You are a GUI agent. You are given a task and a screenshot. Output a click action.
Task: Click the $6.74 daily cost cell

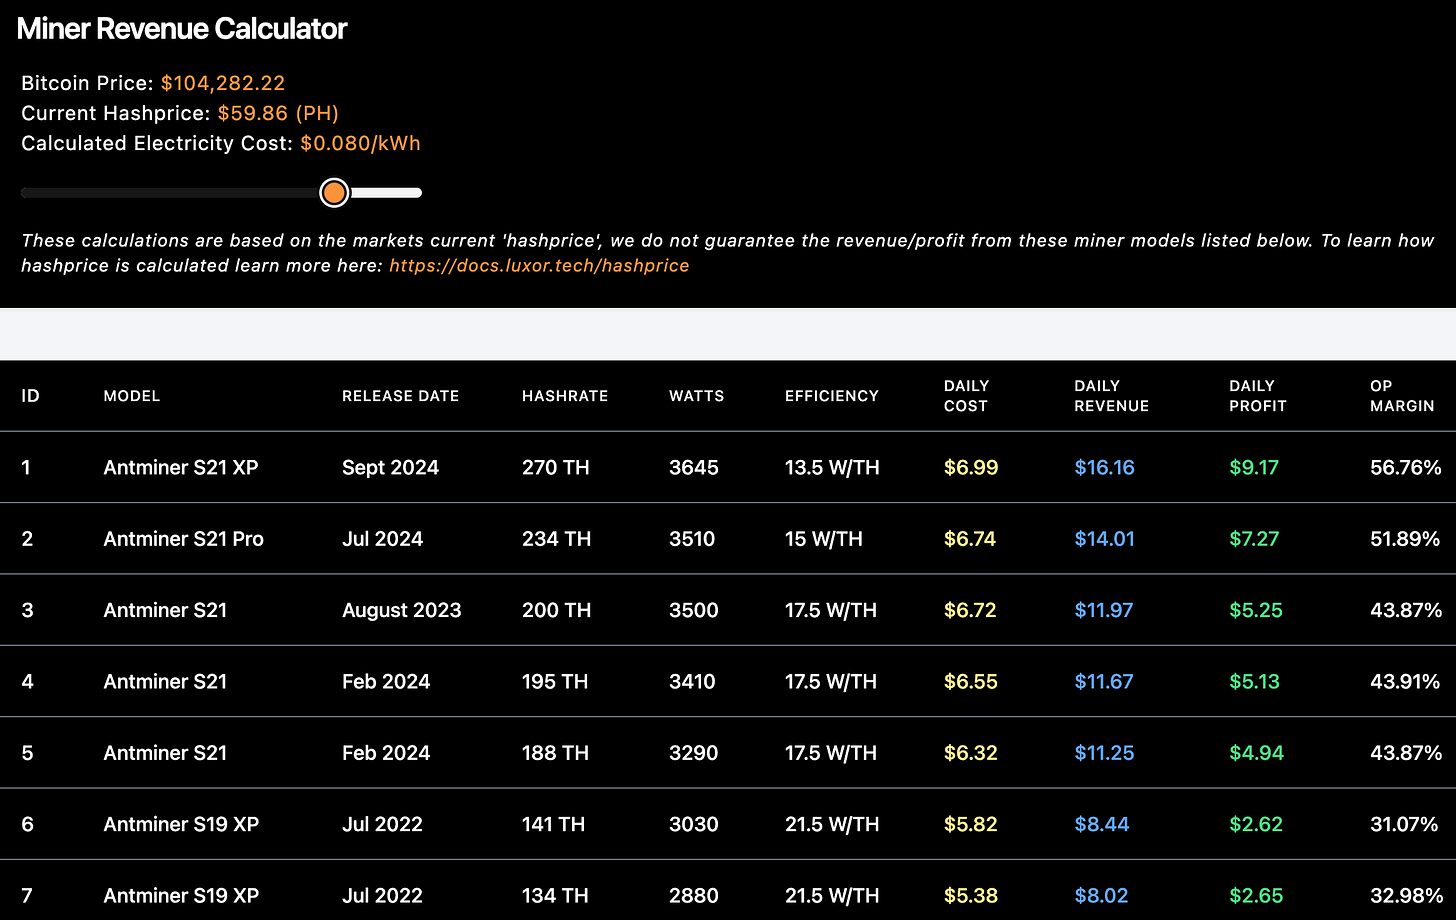click(x=970, y=539)
